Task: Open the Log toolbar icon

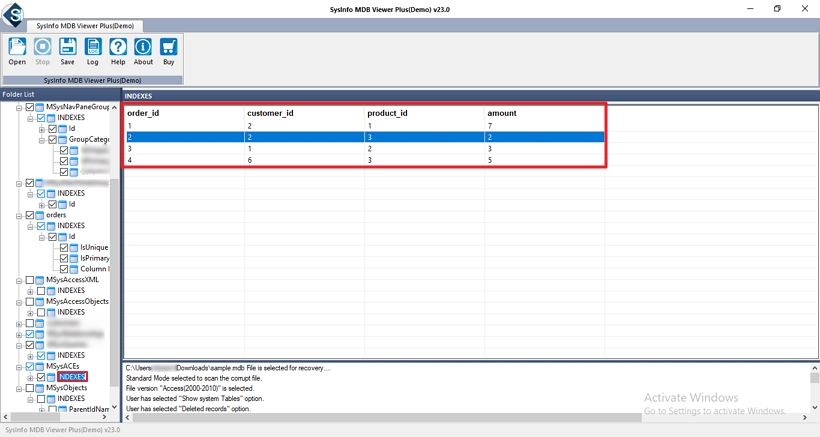Action: coord(93,48)
